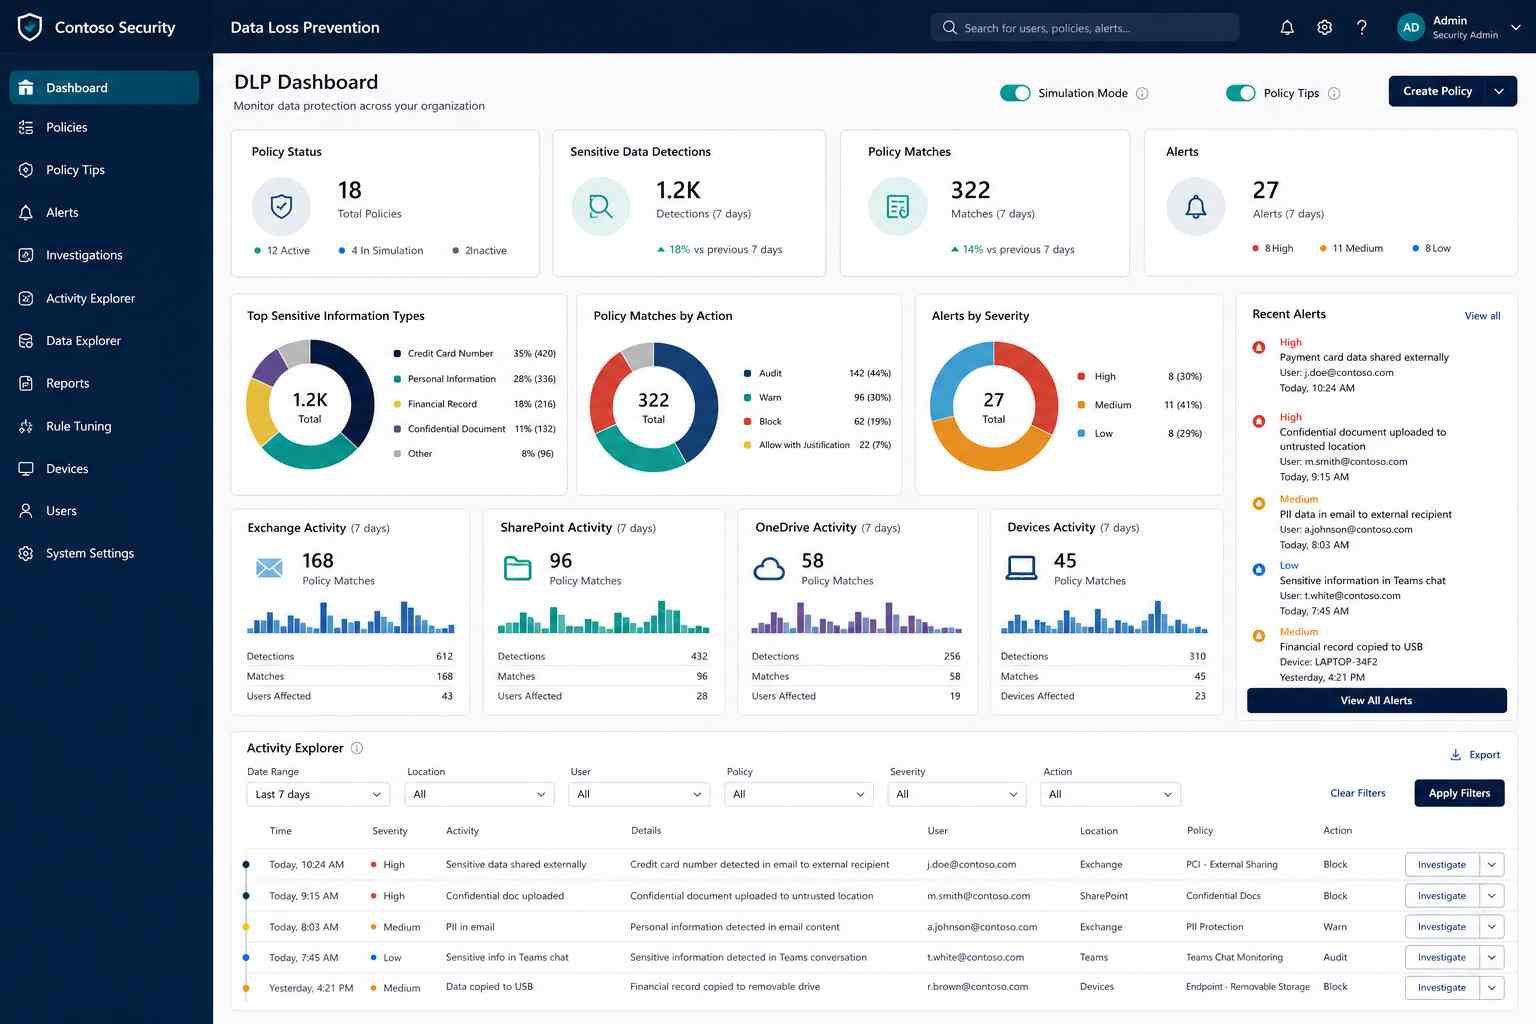Open the Admin account menu chevron

point(1516,28)
